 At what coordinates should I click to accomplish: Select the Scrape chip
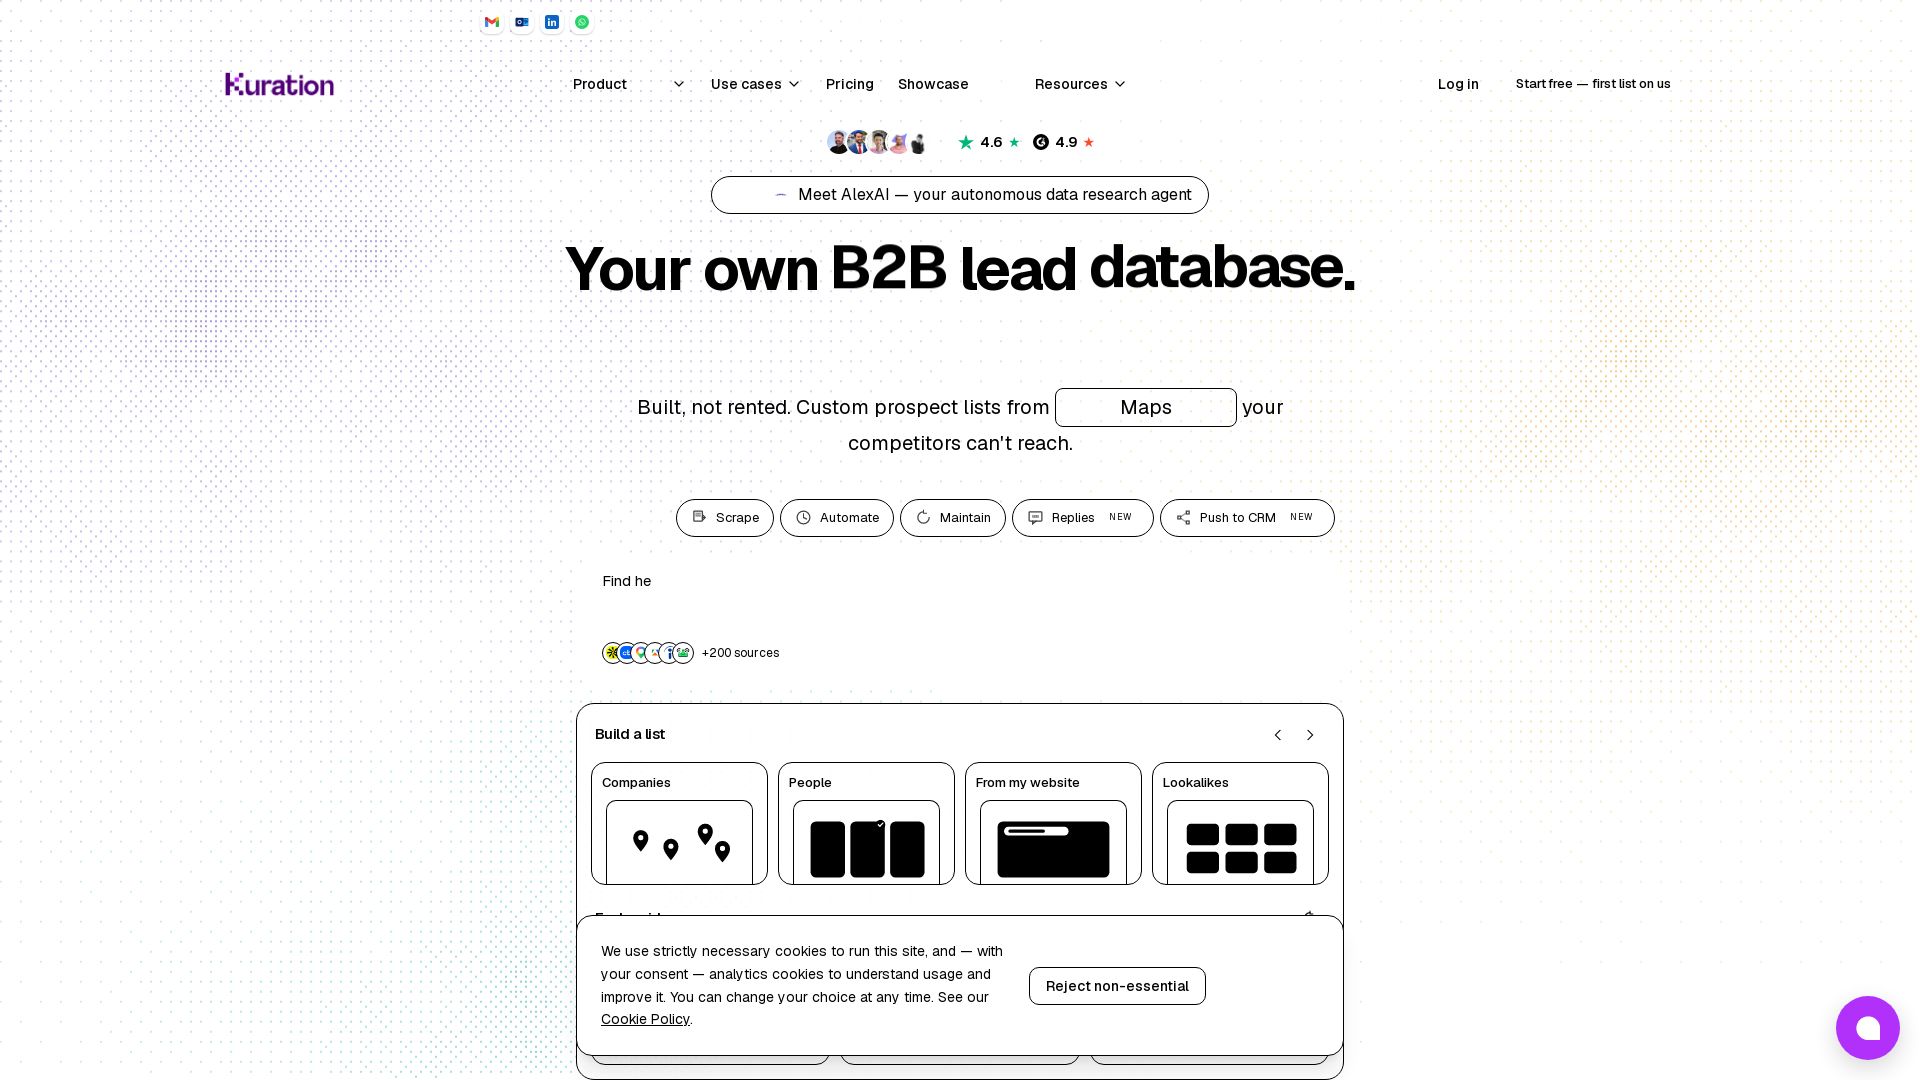pyautogui.click(x=725, y=518)
